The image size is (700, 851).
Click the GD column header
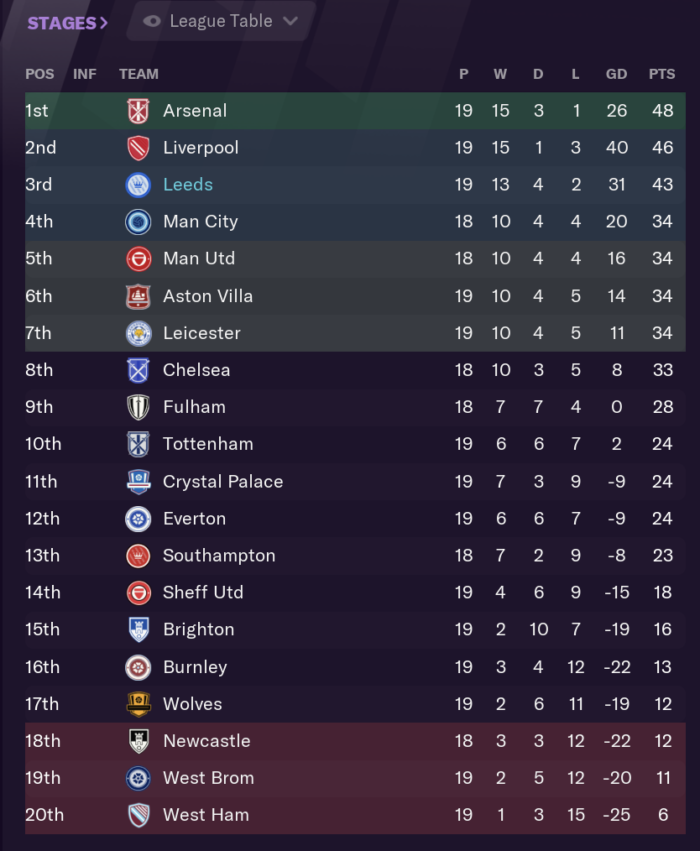pos(616,73)
